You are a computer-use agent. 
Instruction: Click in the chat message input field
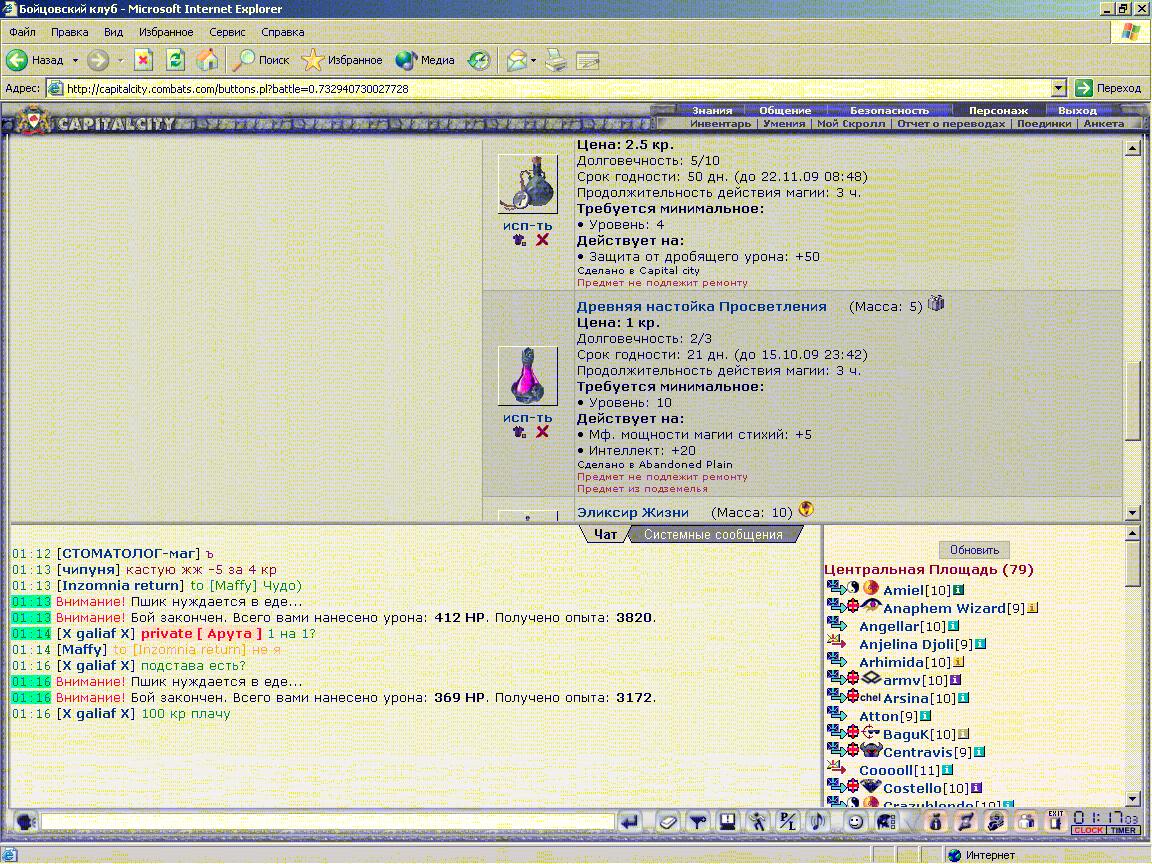click(327, 822)
